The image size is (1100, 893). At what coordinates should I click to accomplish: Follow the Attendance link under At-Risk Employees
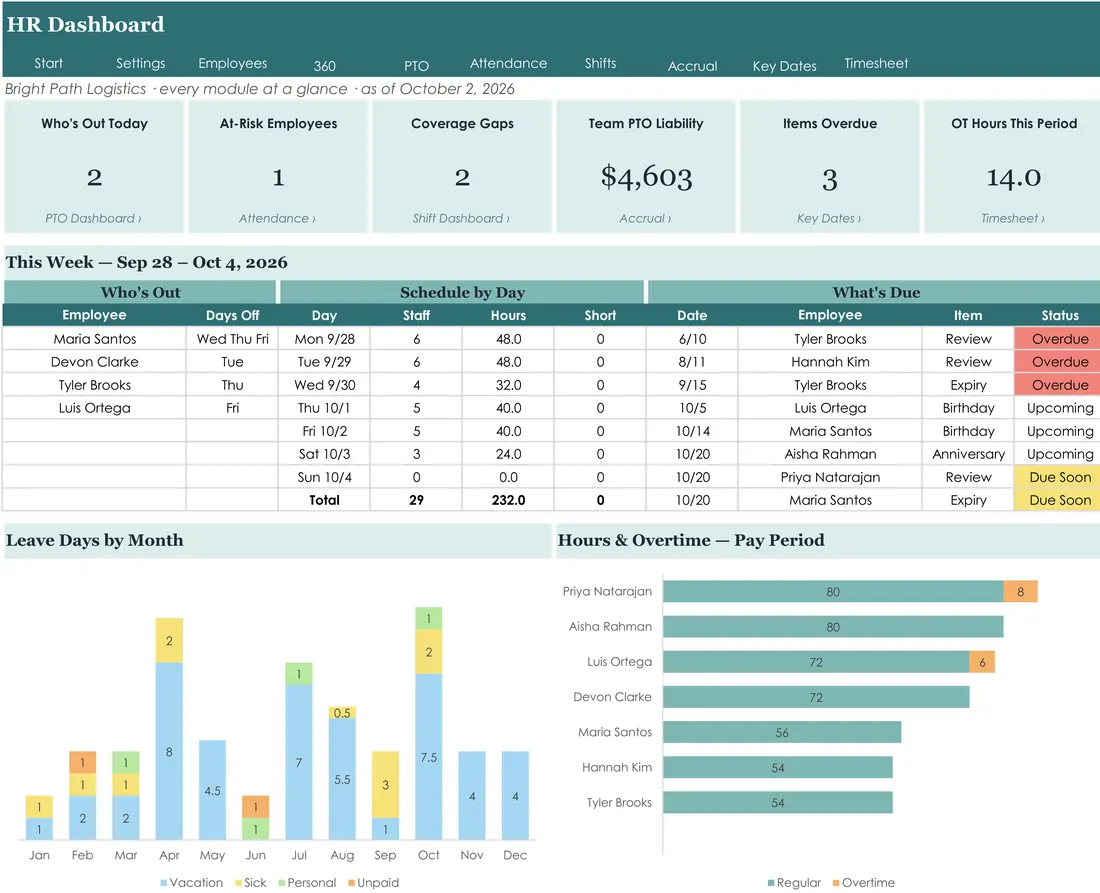pyautogui.click(x=277, y=218)
